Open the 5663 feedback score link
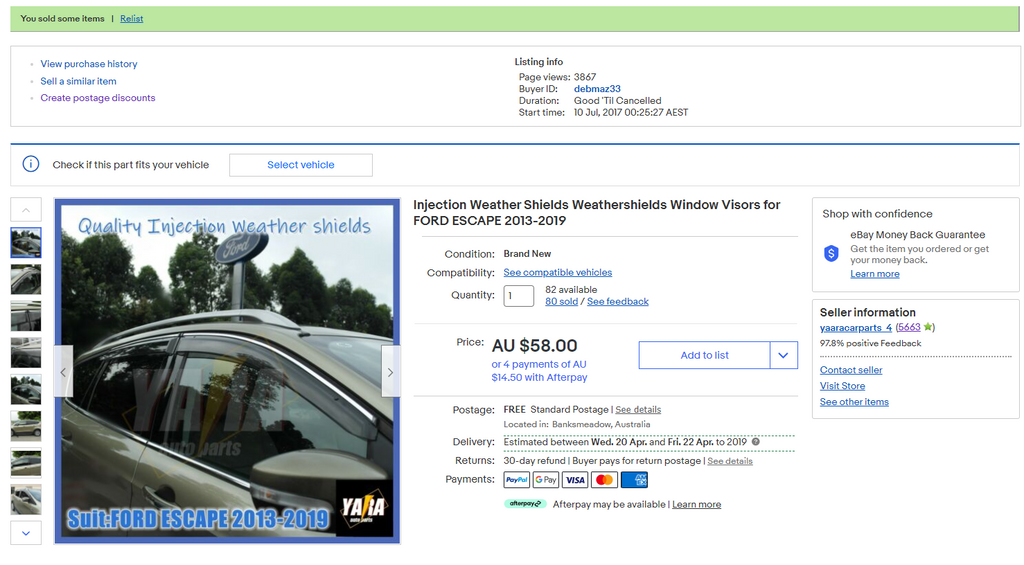 point(909,327)
